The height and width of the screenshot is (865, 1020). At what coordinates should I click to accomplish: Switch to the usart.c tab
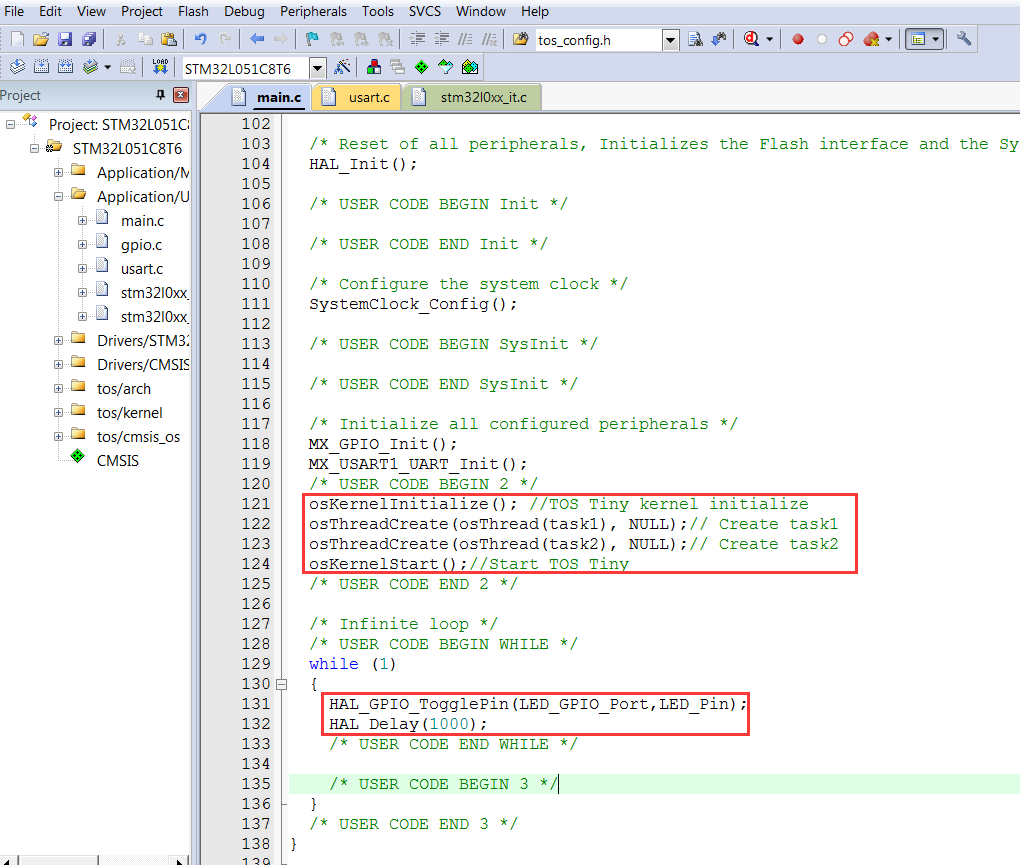[356, 98]
